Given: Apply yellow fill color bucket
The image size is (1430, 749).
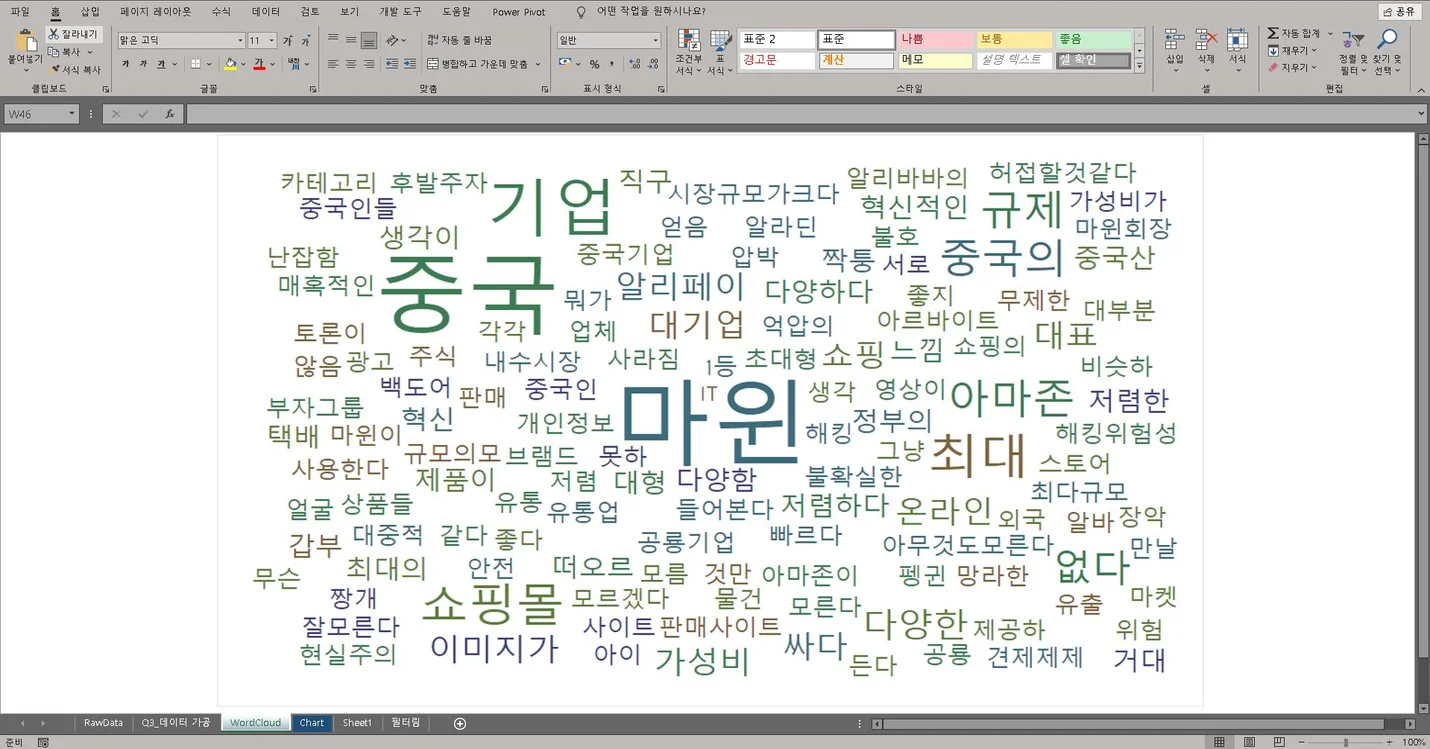Looking at the screenshot, I should coord(230,64).
